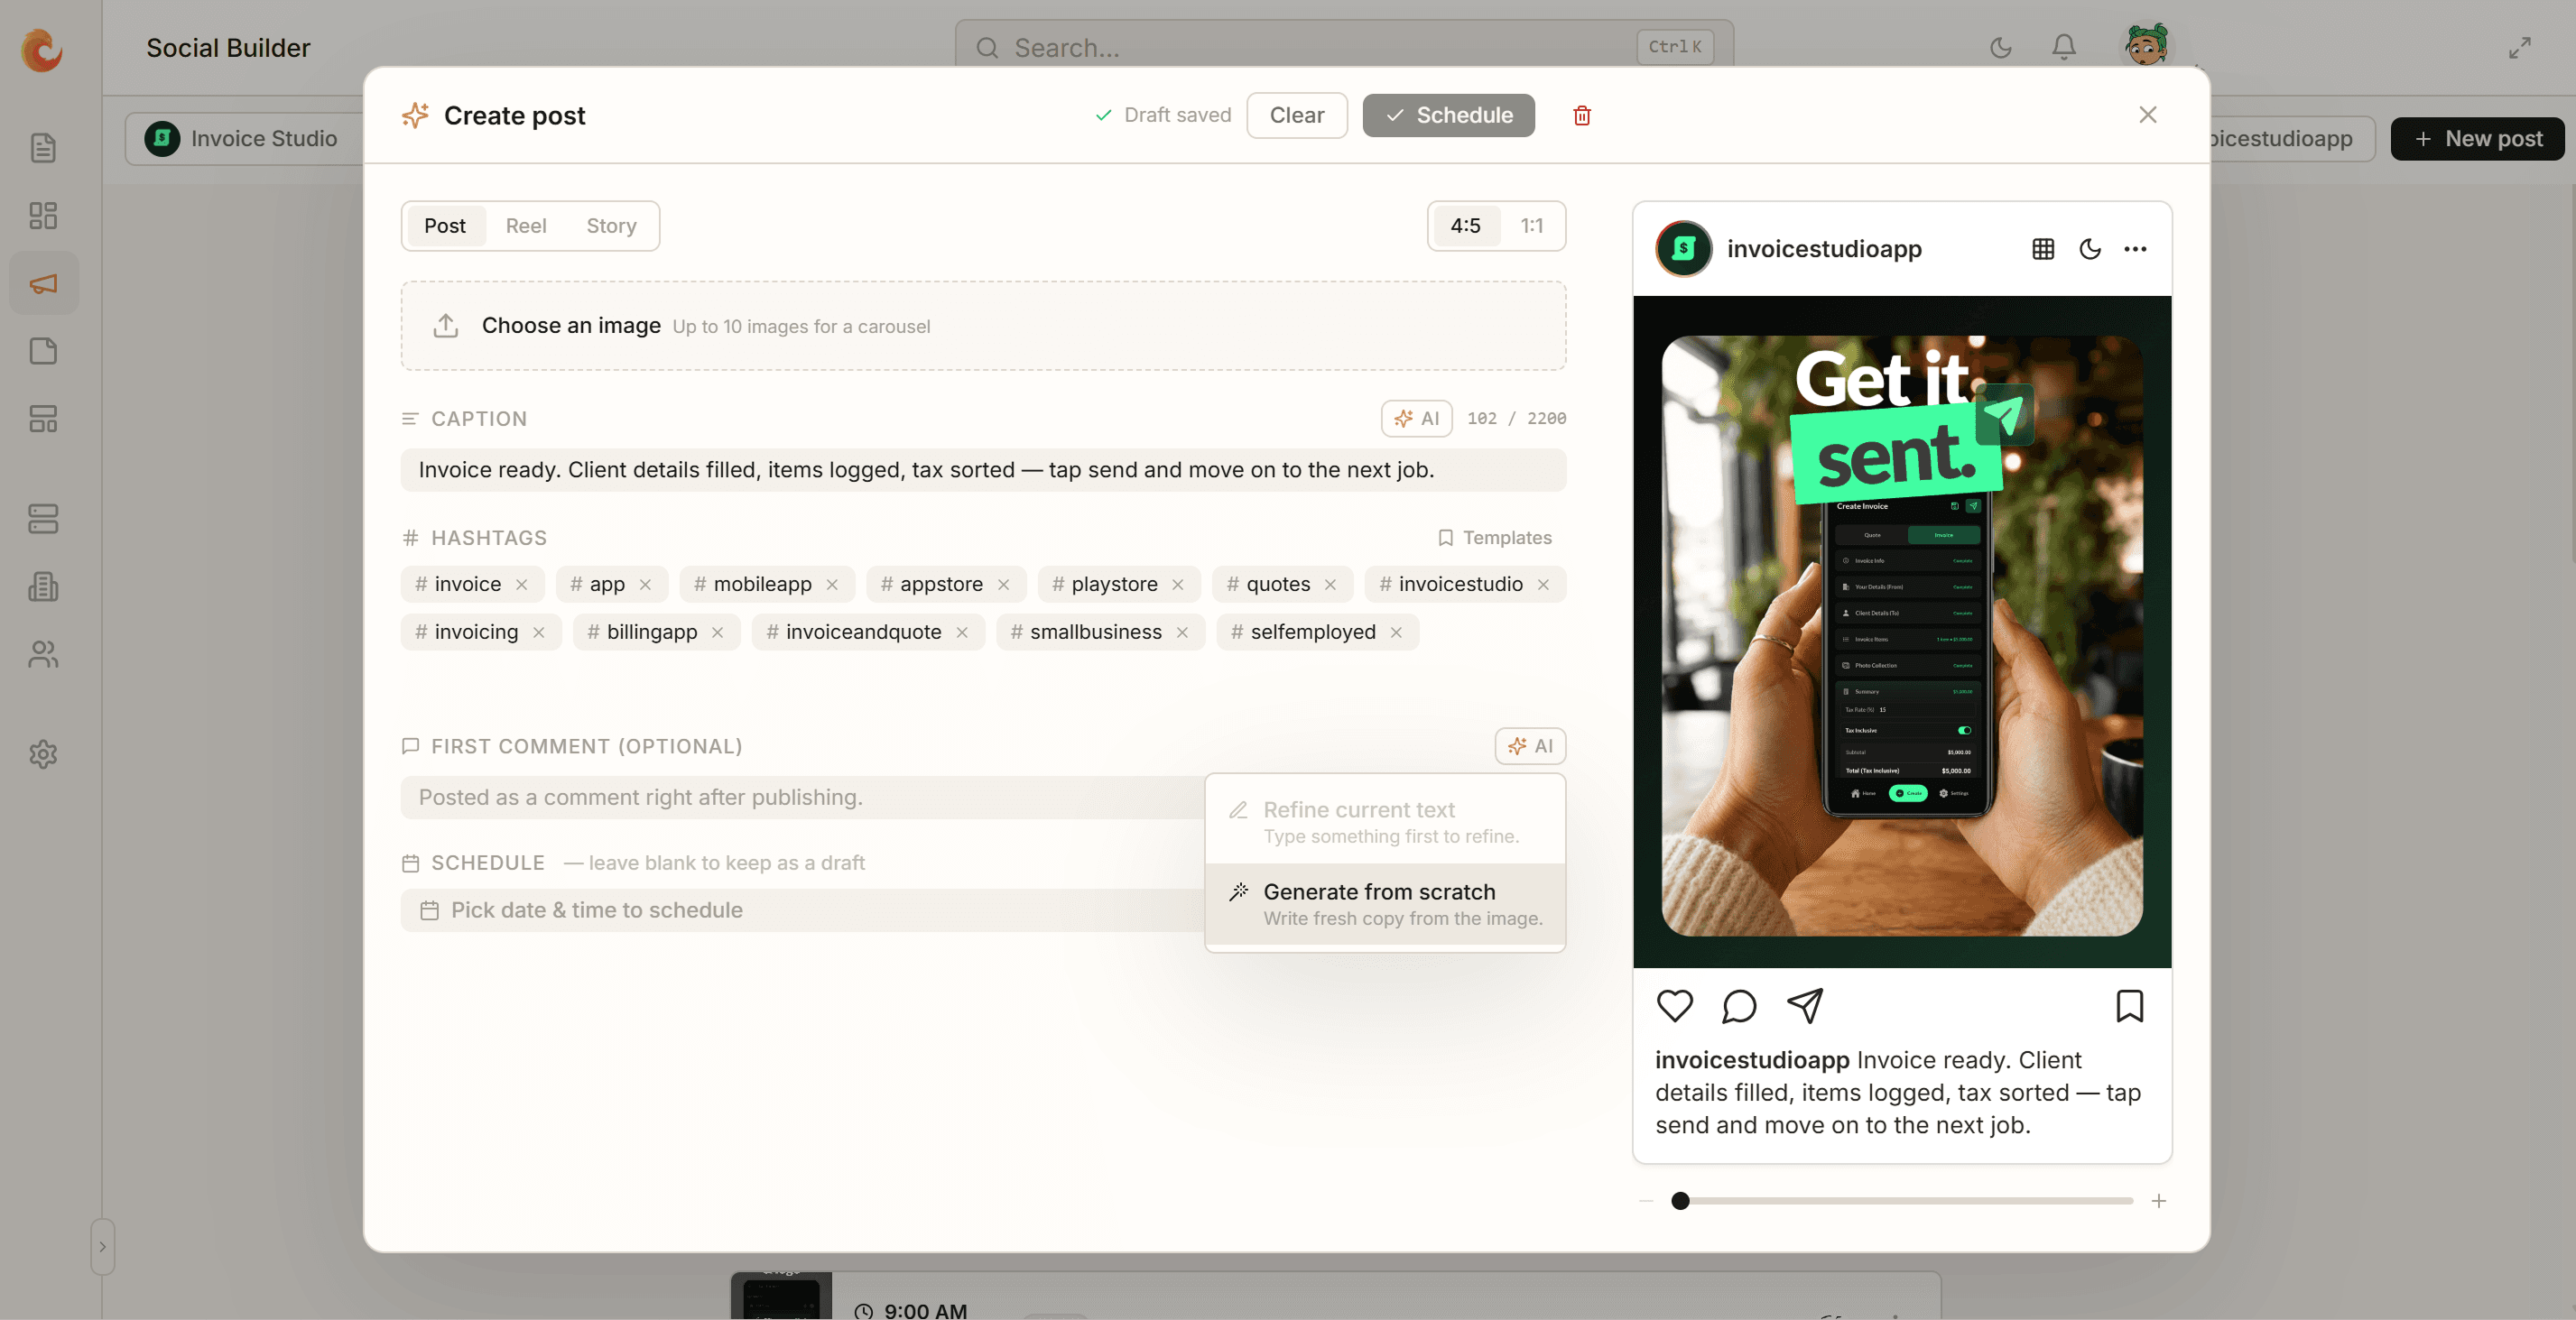Click the Clear button

[1297, 115]
